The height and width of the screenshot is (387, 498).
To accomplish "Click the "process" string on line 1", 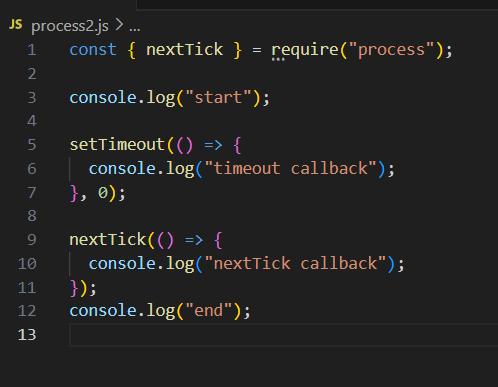I will coord(391,50).
